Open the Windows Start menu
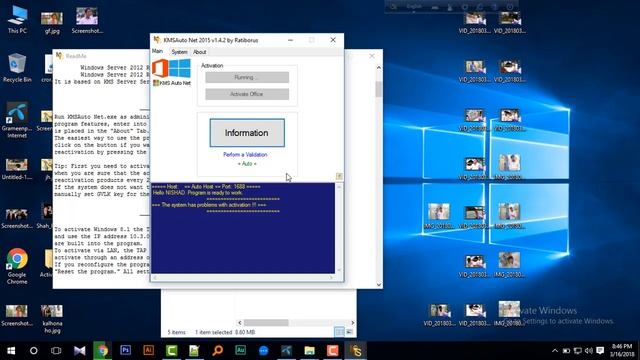This screenshot has width=640, height=360. [11, 351]
